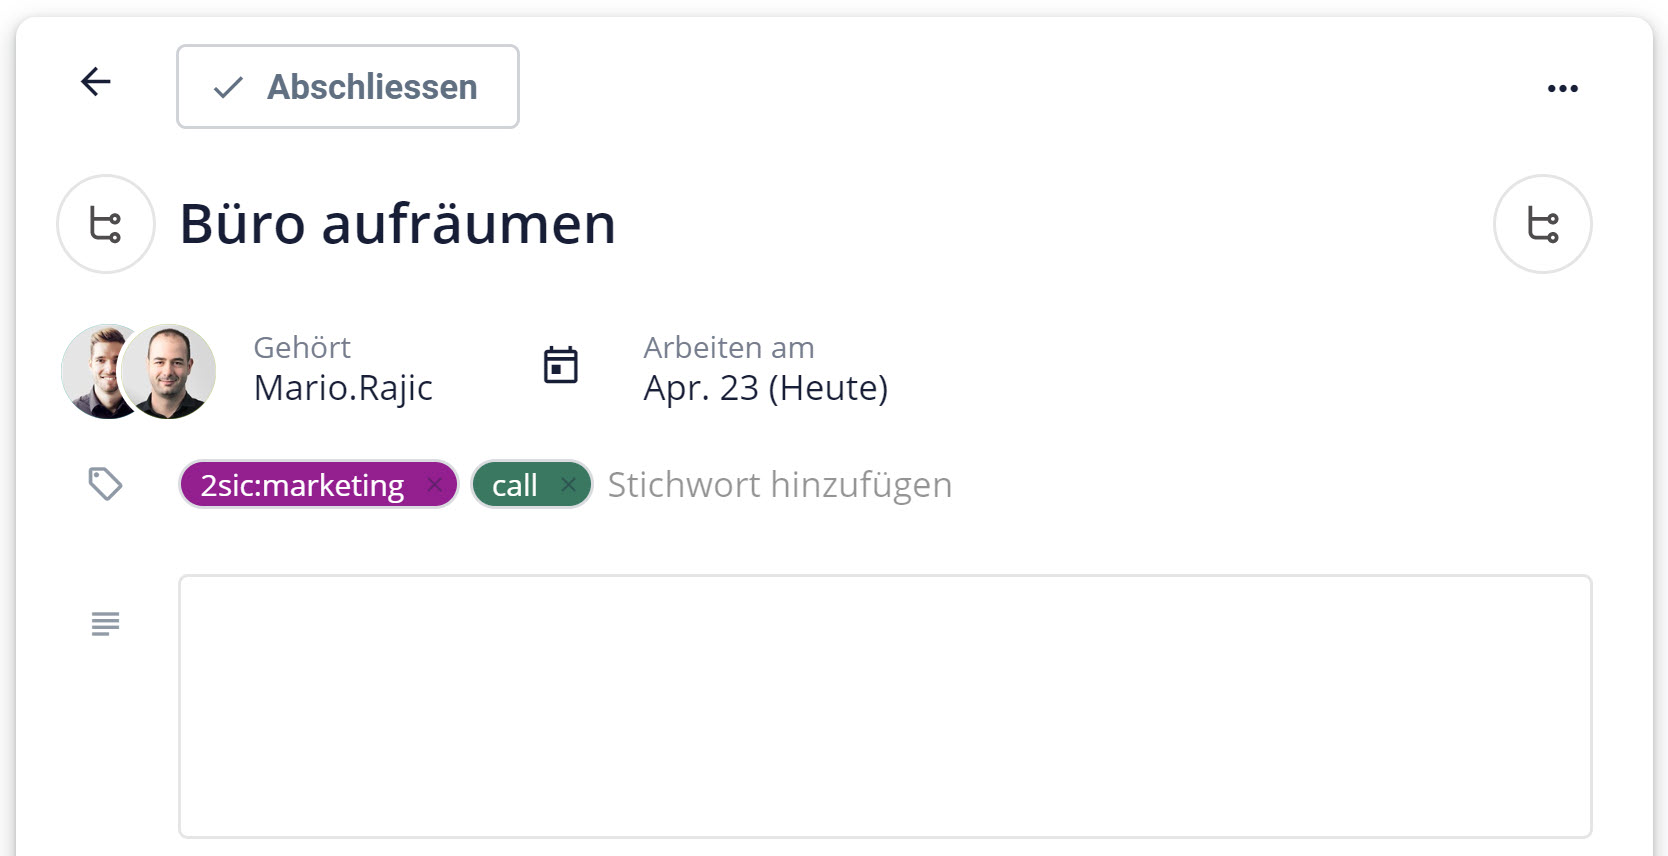Click the calendar icon next to Arbeiten am
This screenshot has width=1668, height=856.
click(x=561, y=365)
